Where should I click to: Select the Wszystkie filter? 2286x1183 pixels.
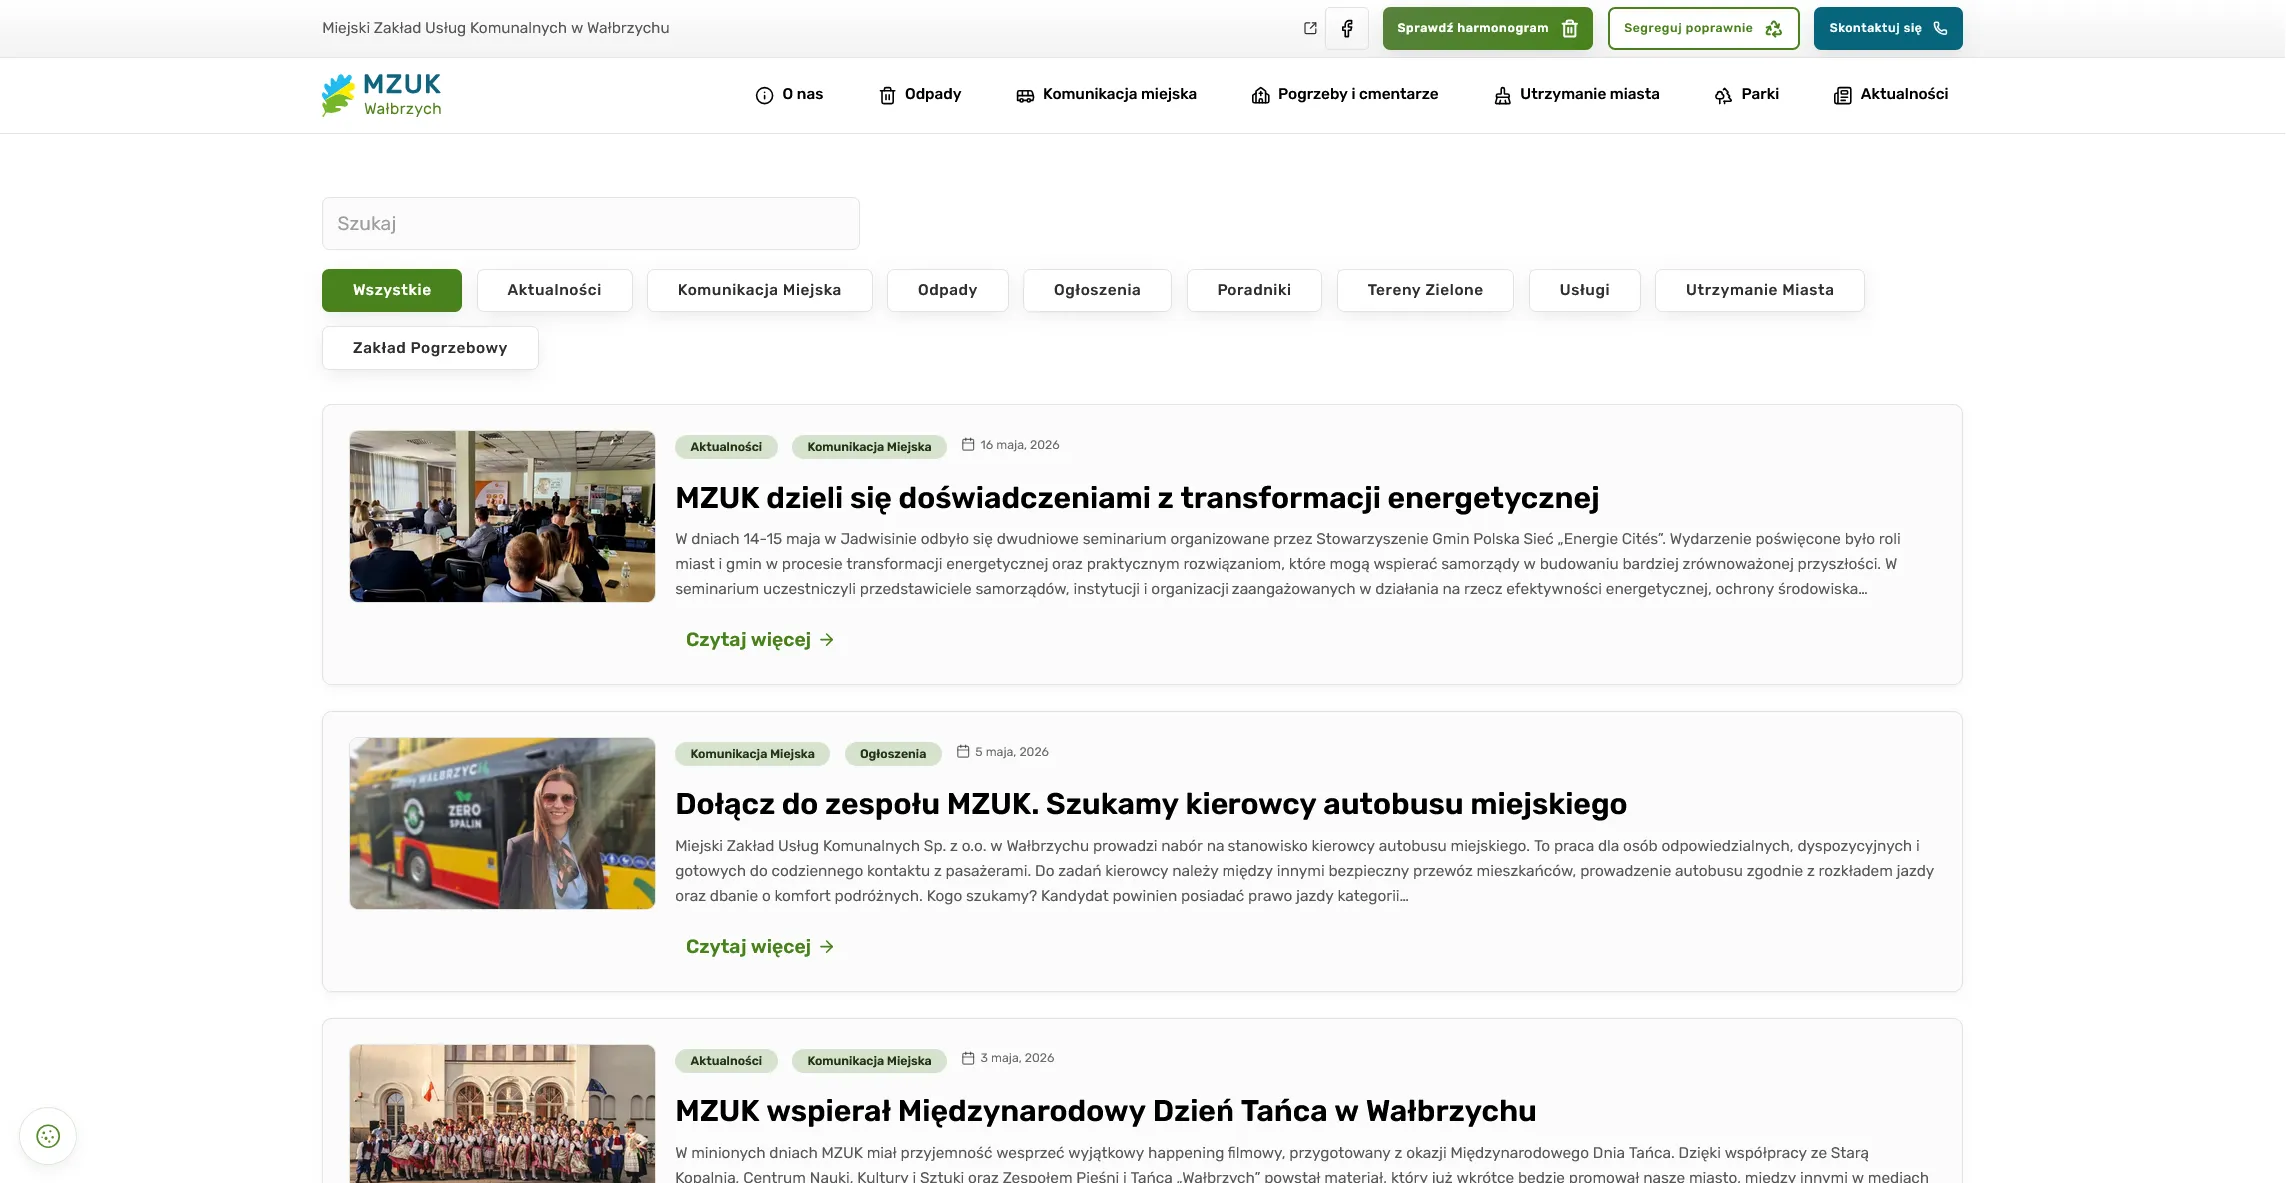coord(392,290)
